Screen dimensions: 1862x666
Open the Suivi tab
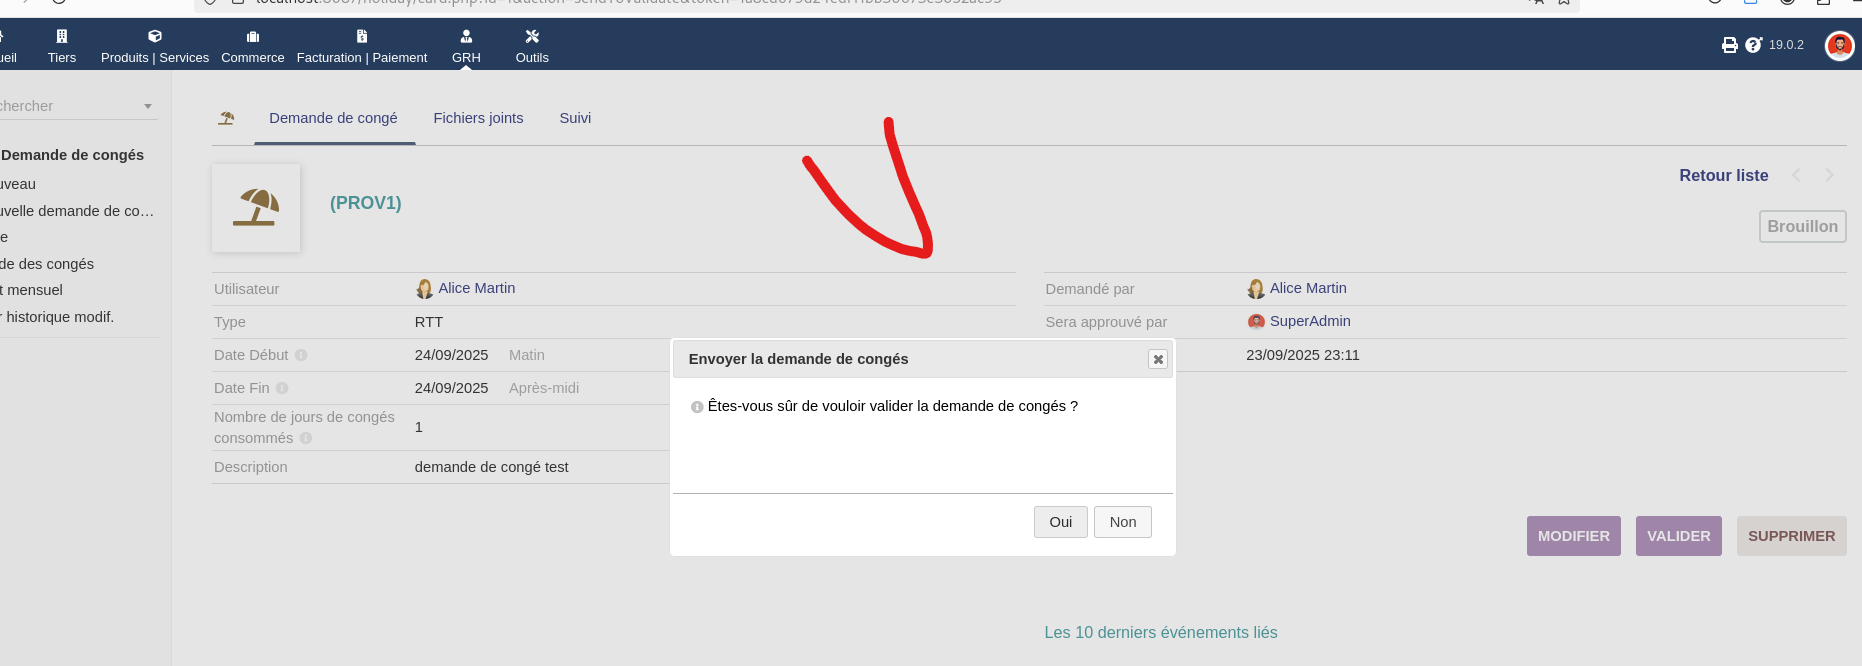pyautogui.click(x=575, y=118)
